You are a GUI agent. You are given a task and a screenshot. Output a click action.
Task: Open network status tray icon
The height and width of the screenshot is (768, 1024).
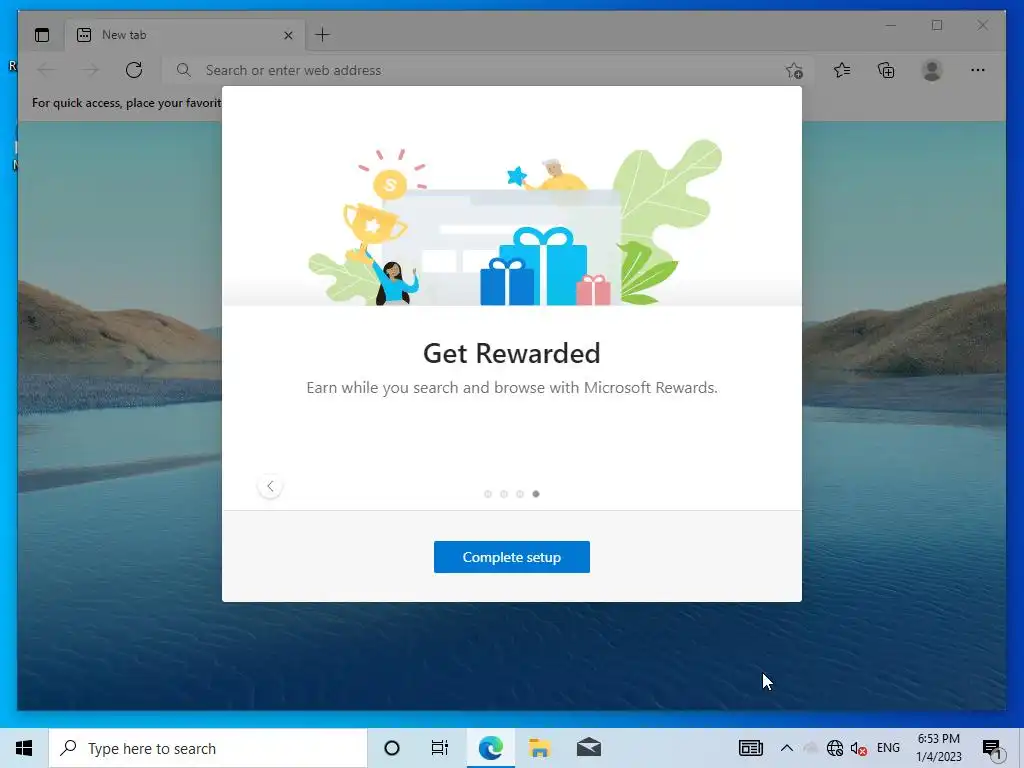click(x=835, y=748)
